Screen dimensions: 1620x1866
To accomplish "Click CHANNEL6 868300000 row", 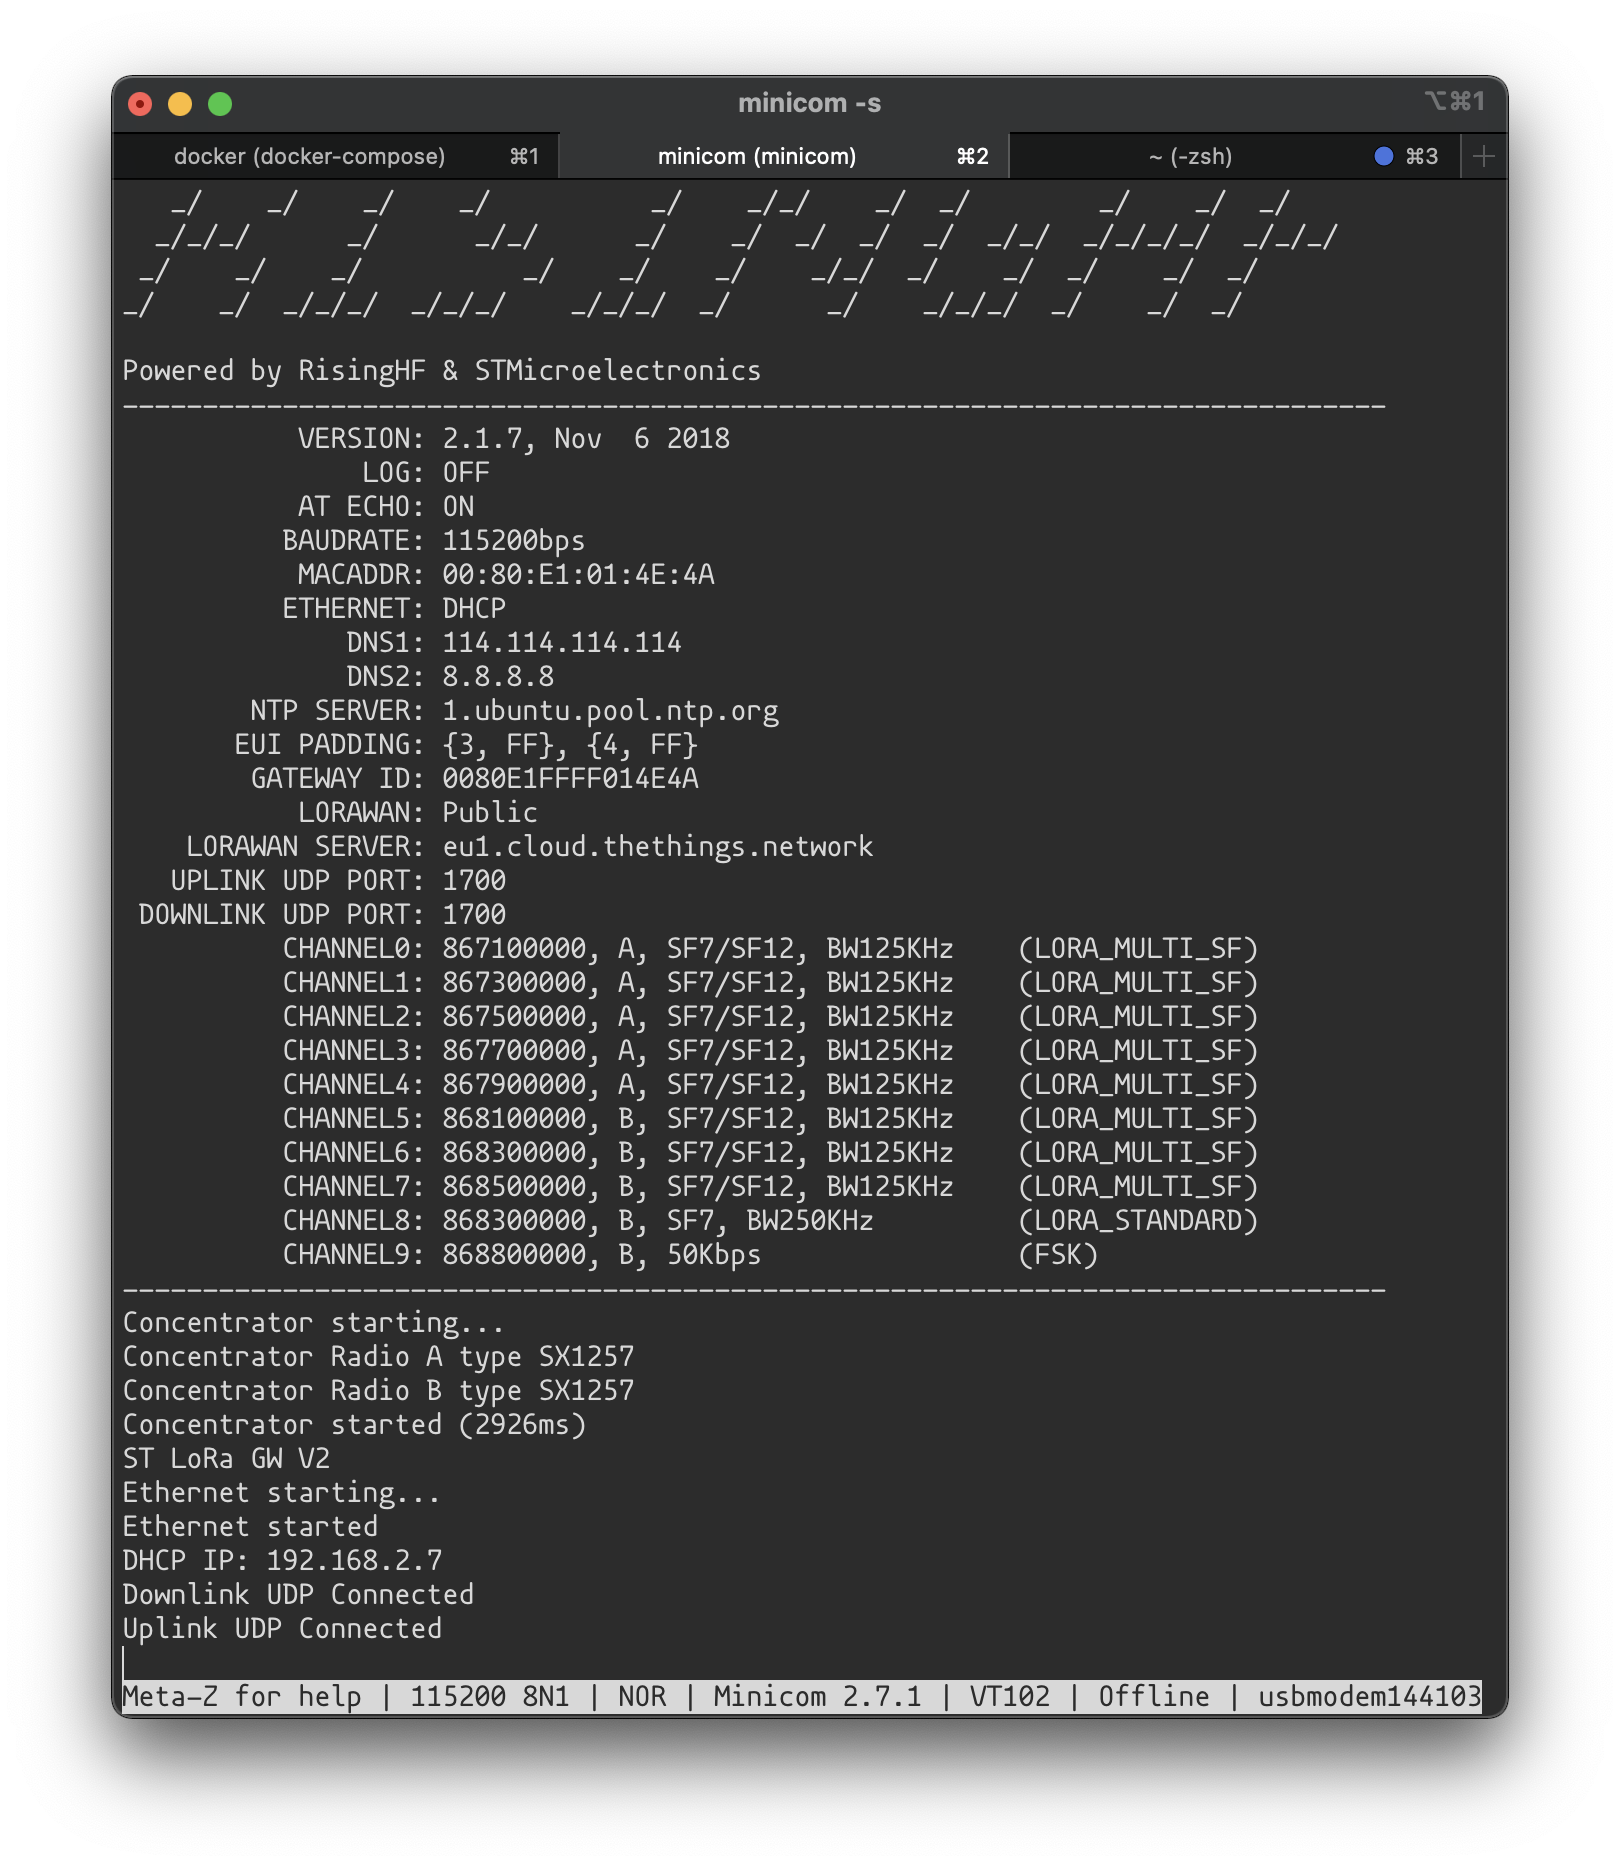I will pos(770,1153).
